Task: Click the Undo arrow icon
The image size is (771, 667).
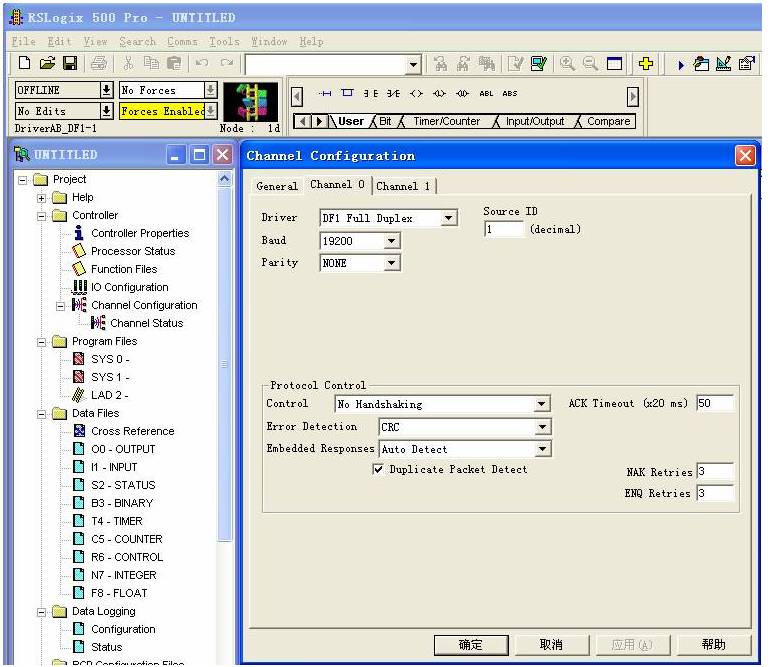Action: (x=202, y=63)
